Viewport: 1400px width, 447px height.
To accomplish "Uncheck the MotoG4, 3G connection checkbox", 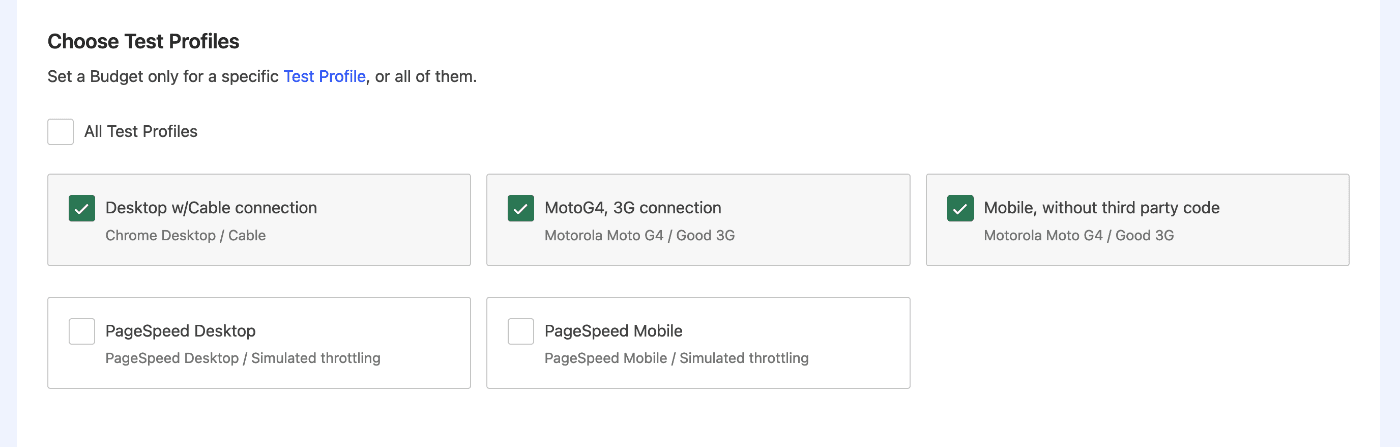I will (521, 208).
